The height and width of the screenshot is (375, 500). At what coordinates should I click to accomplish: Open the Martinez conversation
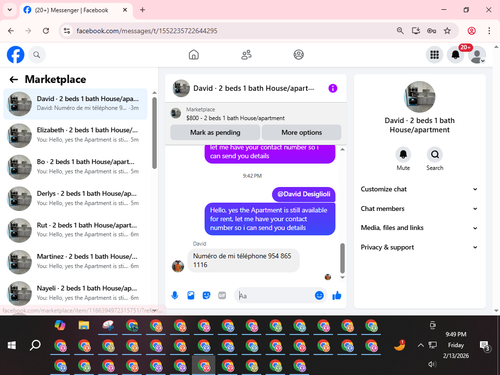point(75,261)
